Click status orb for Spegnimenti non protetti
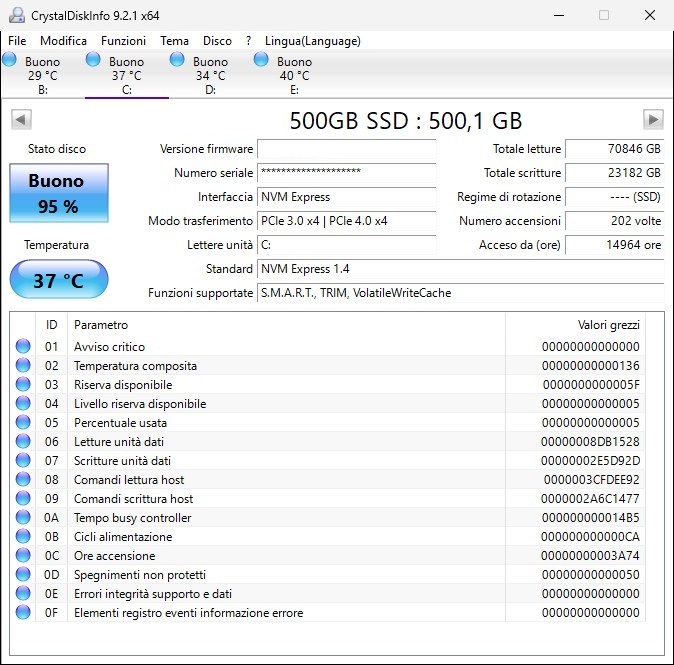The image size is (674, 665). click(x=23, y=574)
